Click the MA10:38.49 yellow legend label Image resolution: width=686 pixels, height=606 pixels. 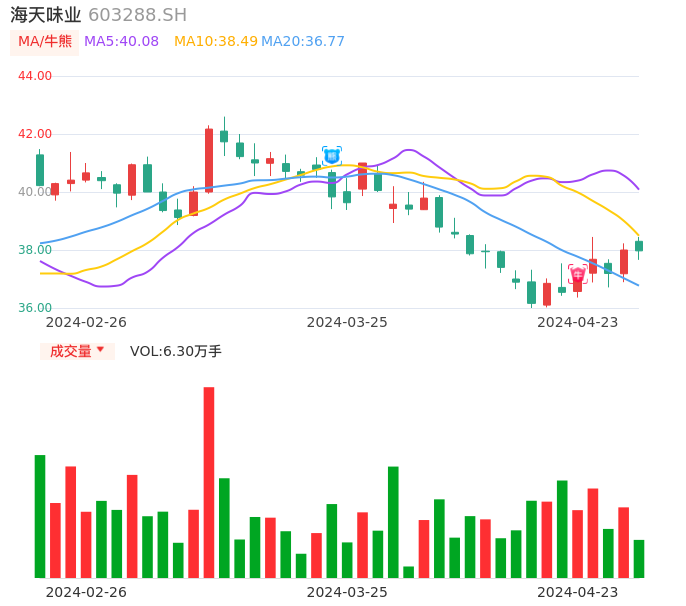(x=215, y=41)
